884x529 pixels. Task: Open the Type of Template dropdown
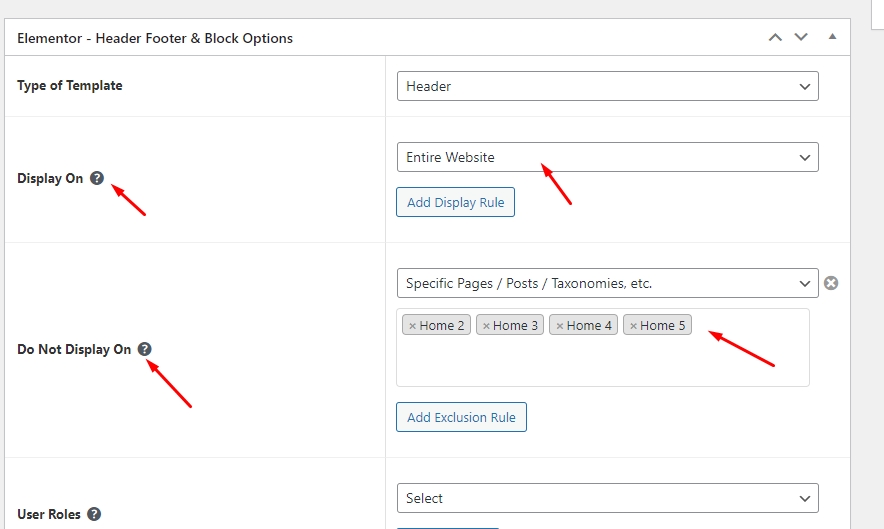pyautogui.click(x=607, y=86)
